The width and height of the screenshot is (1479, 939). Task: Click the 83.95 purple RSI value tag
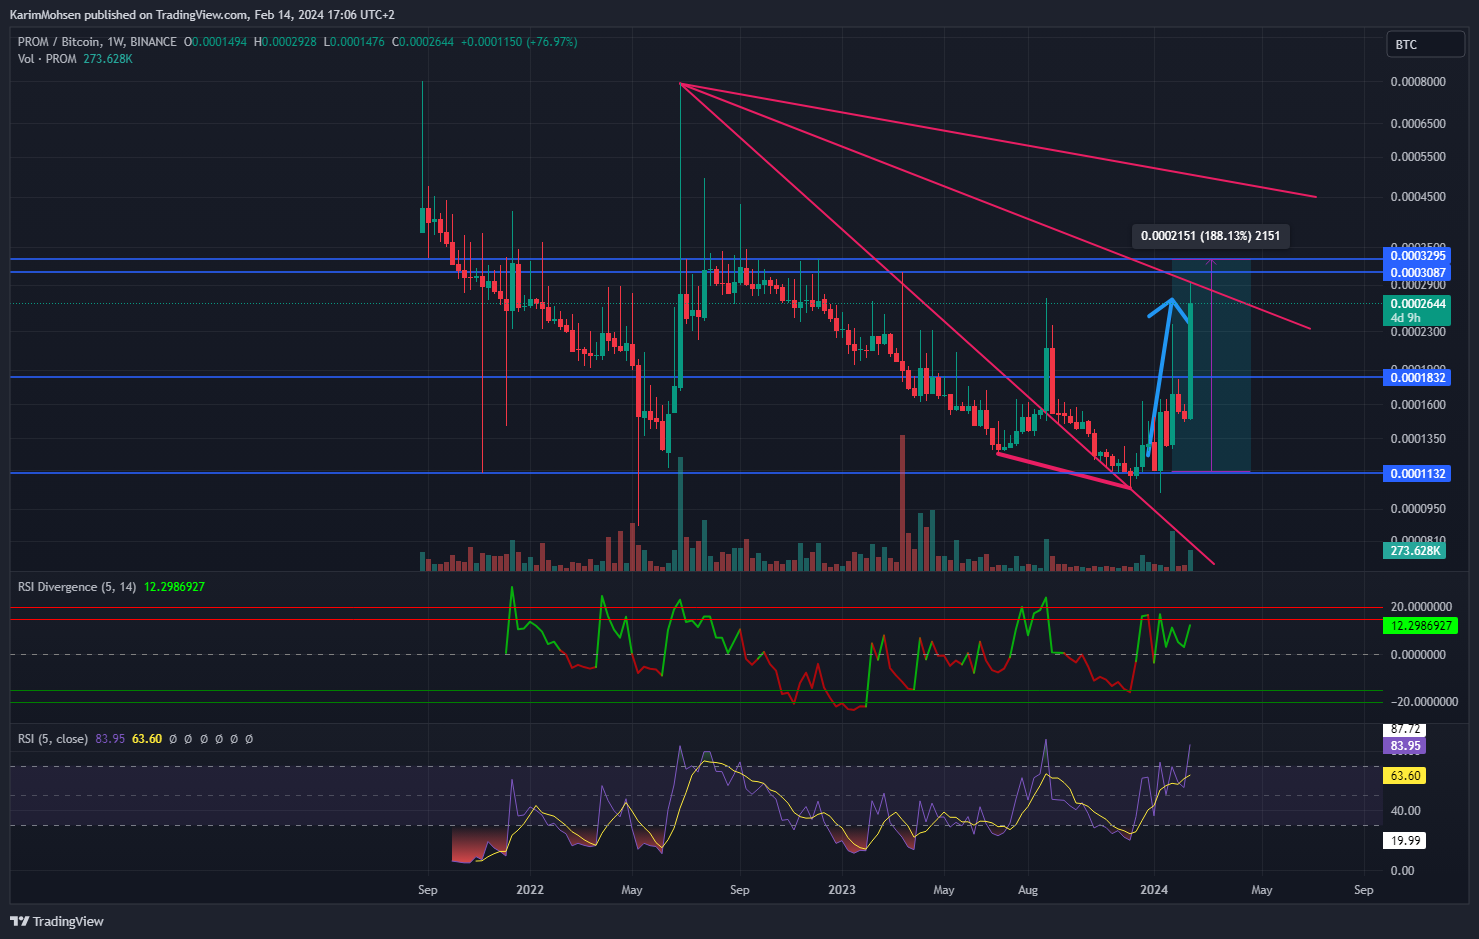pyautogui.click(x=1405, y=746)
